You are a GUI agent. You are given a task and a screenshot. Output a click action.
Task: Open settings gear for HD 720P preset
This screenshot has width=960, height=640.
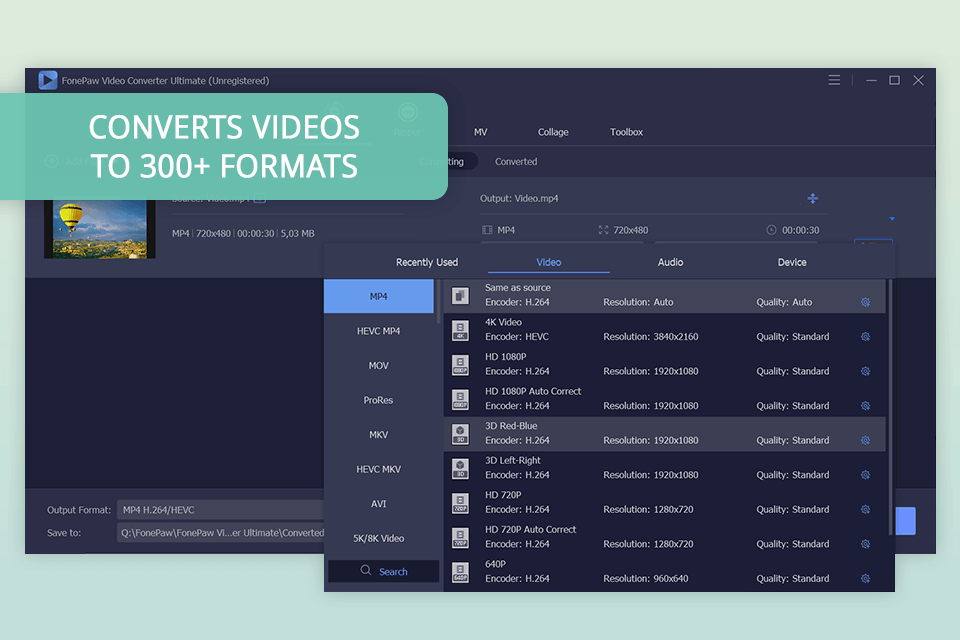(865, 510)
